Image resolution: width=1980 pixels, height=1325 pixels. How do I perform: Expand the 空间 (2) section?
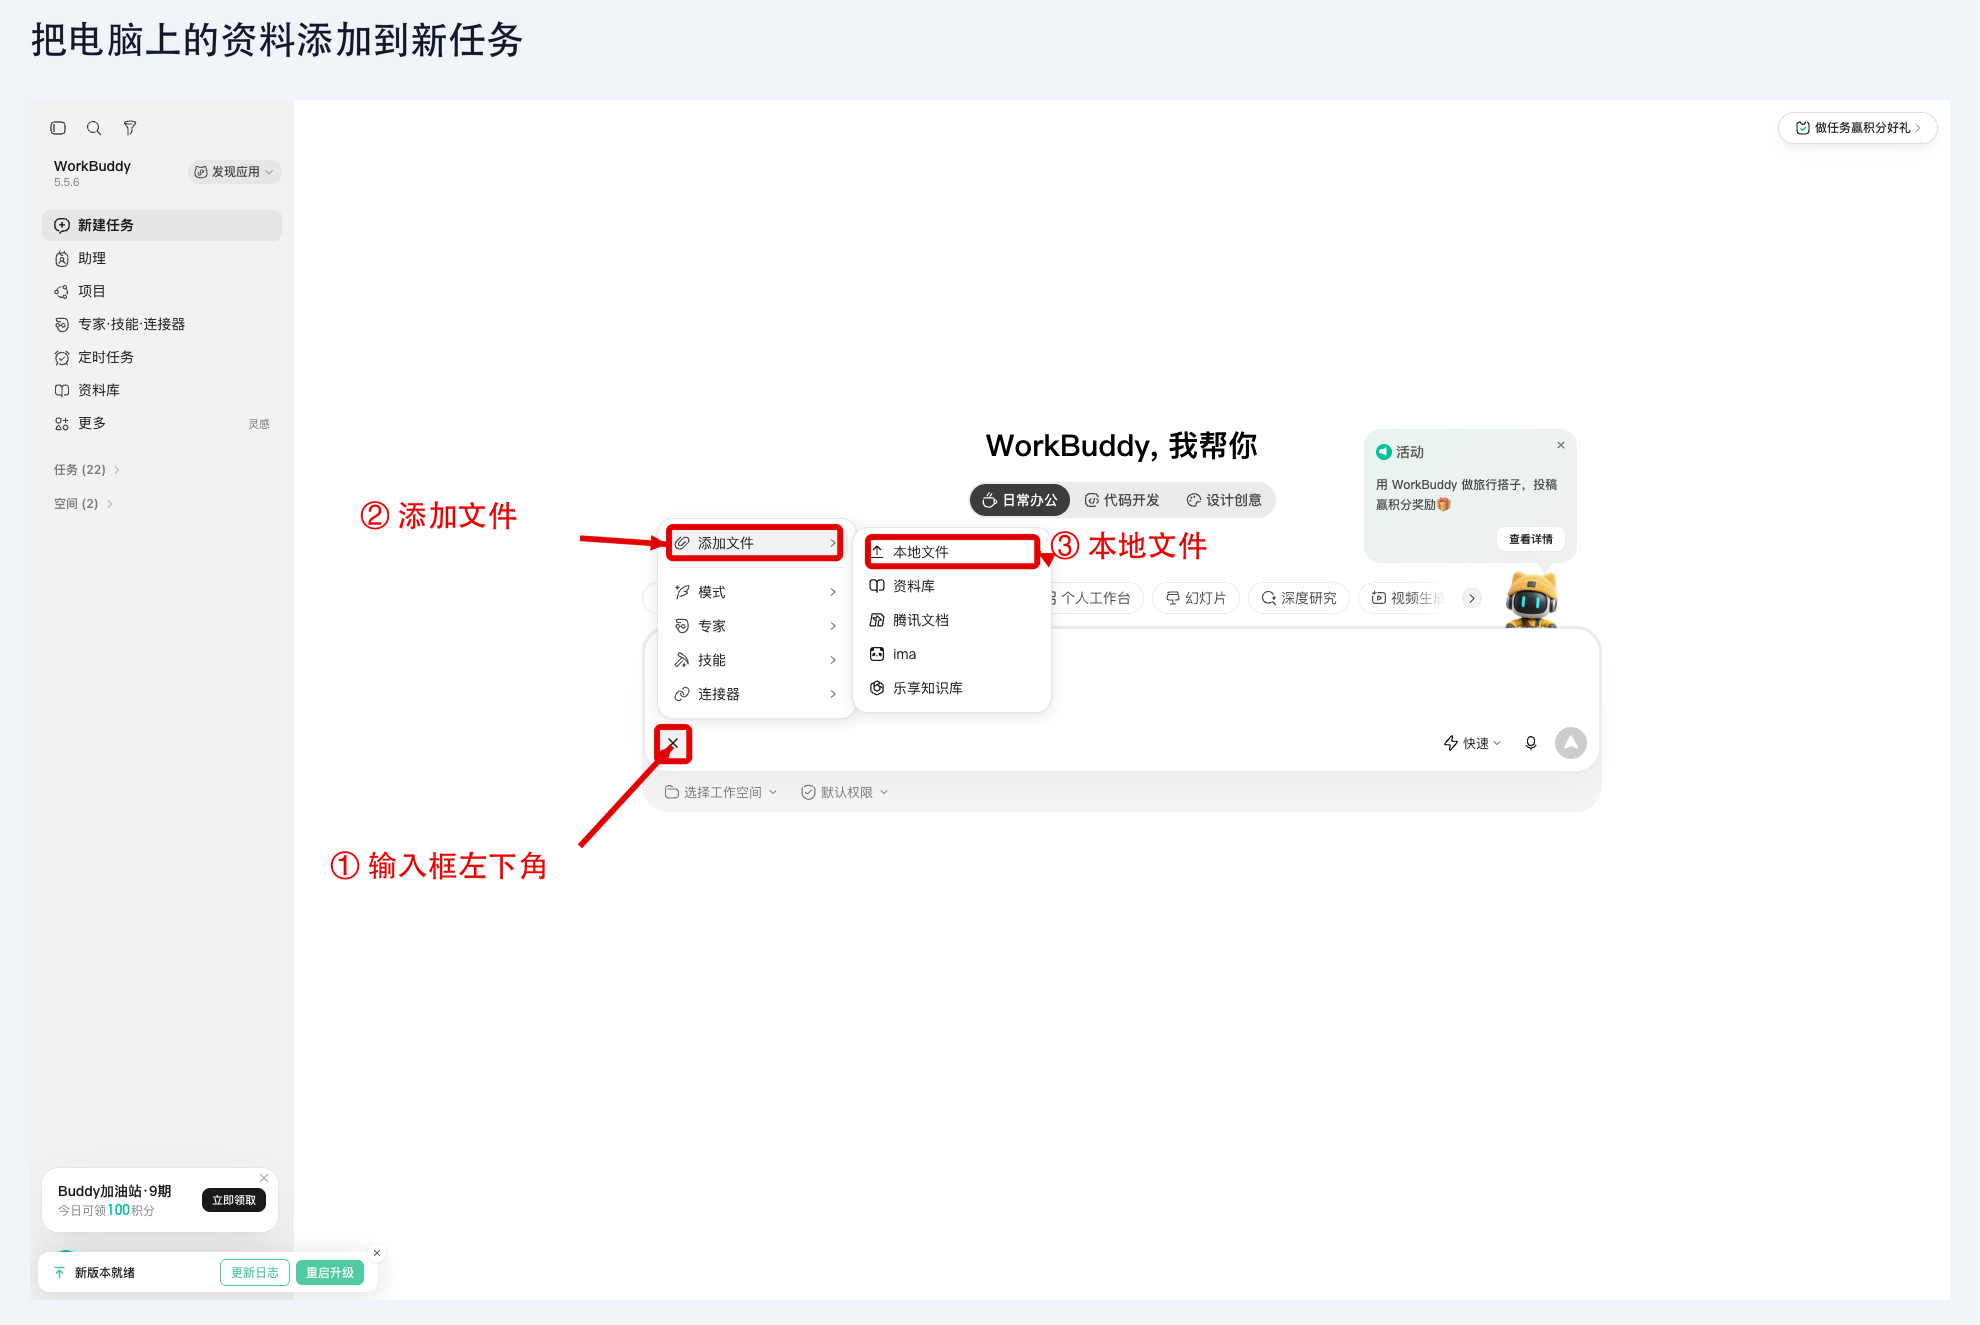83,504
